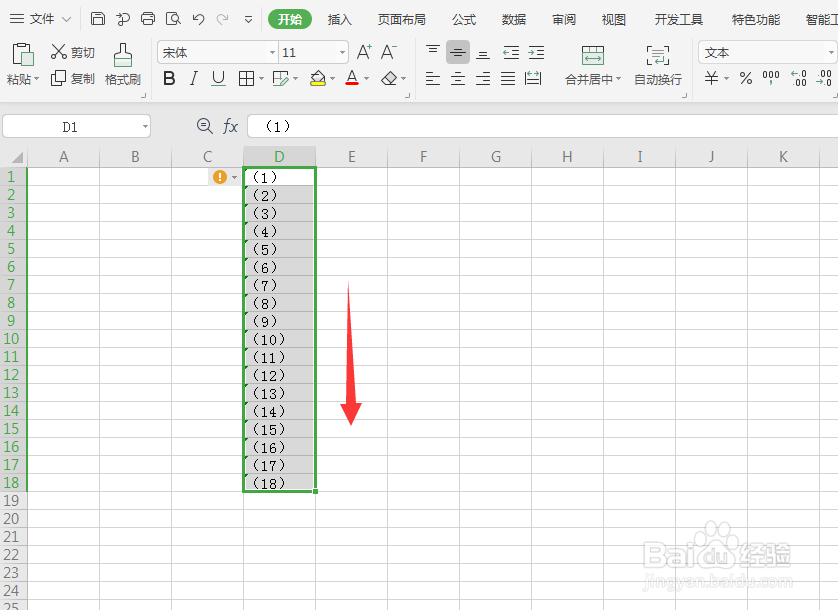Select the Format Painter (格式刷) tool
Image resolution: width=838 pixels, height=610 pixels.
[x=123, y=65]
